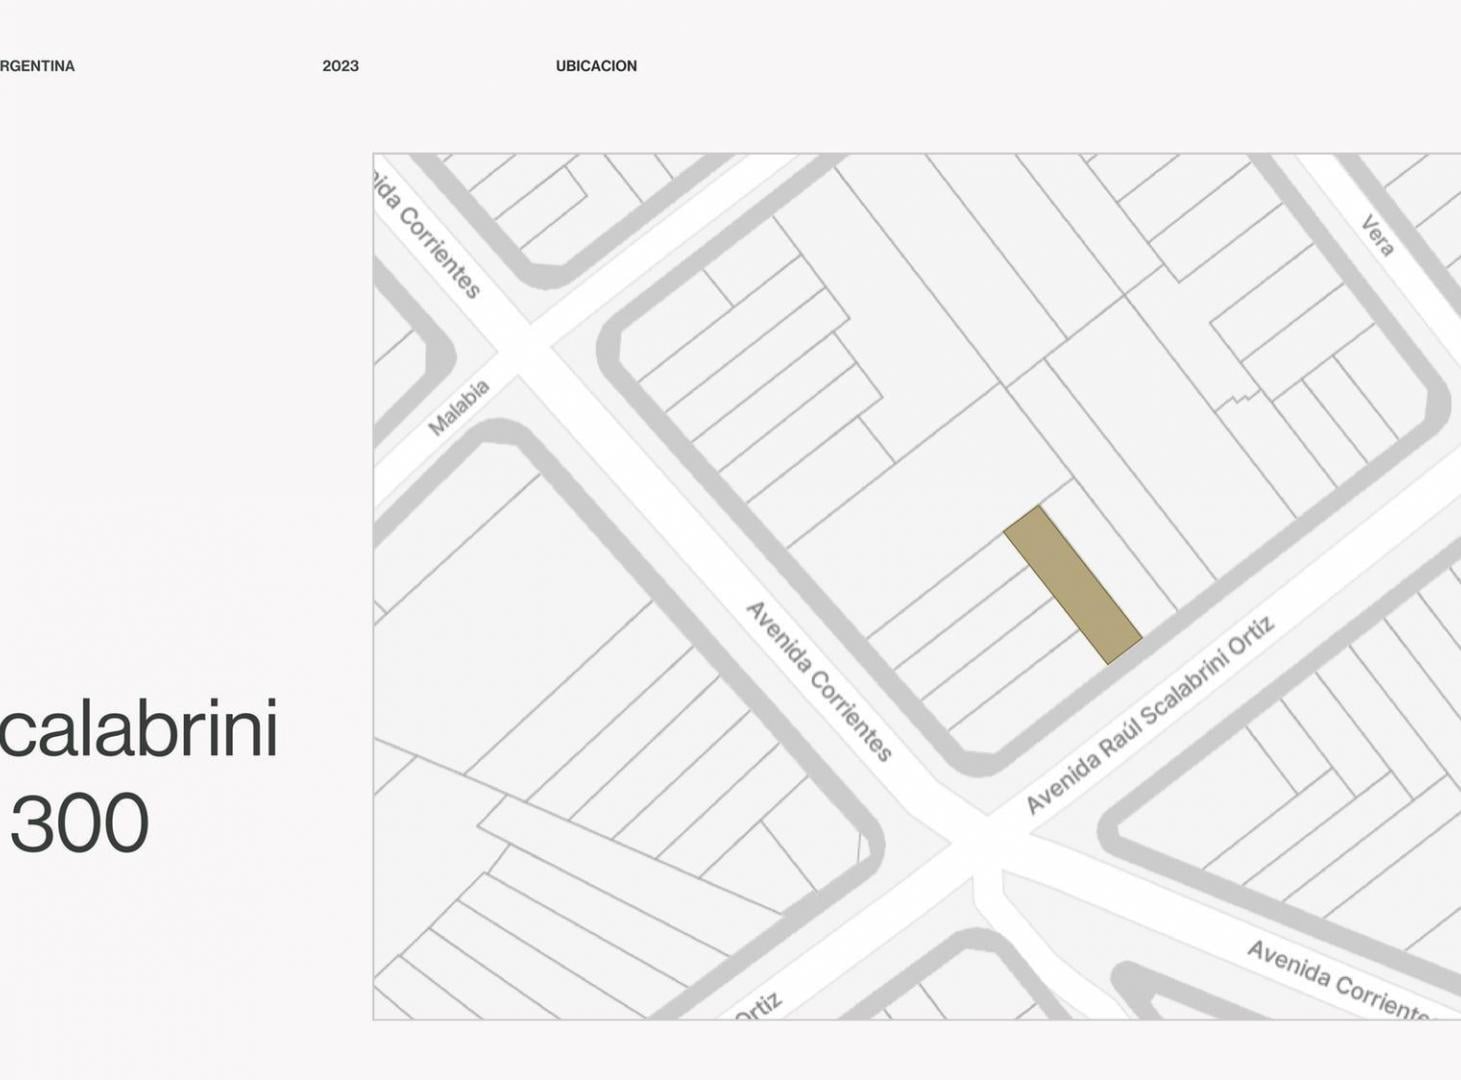Viewport: 1461px width, 1080px height.
Task: Select the large "calabrini" title text
Action: (138, 729)
